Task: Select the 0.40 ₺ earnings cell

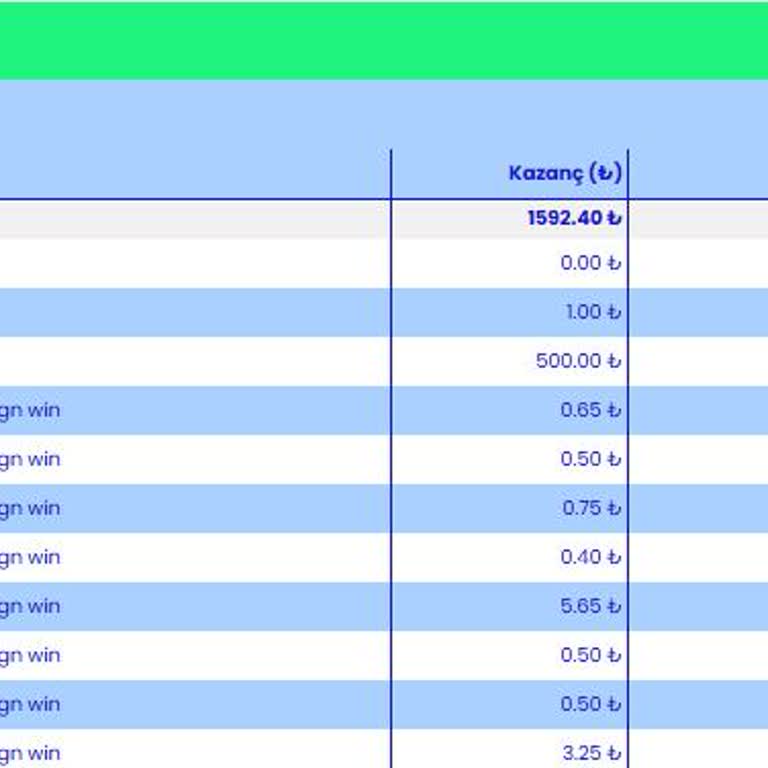Action: (590, 557)
